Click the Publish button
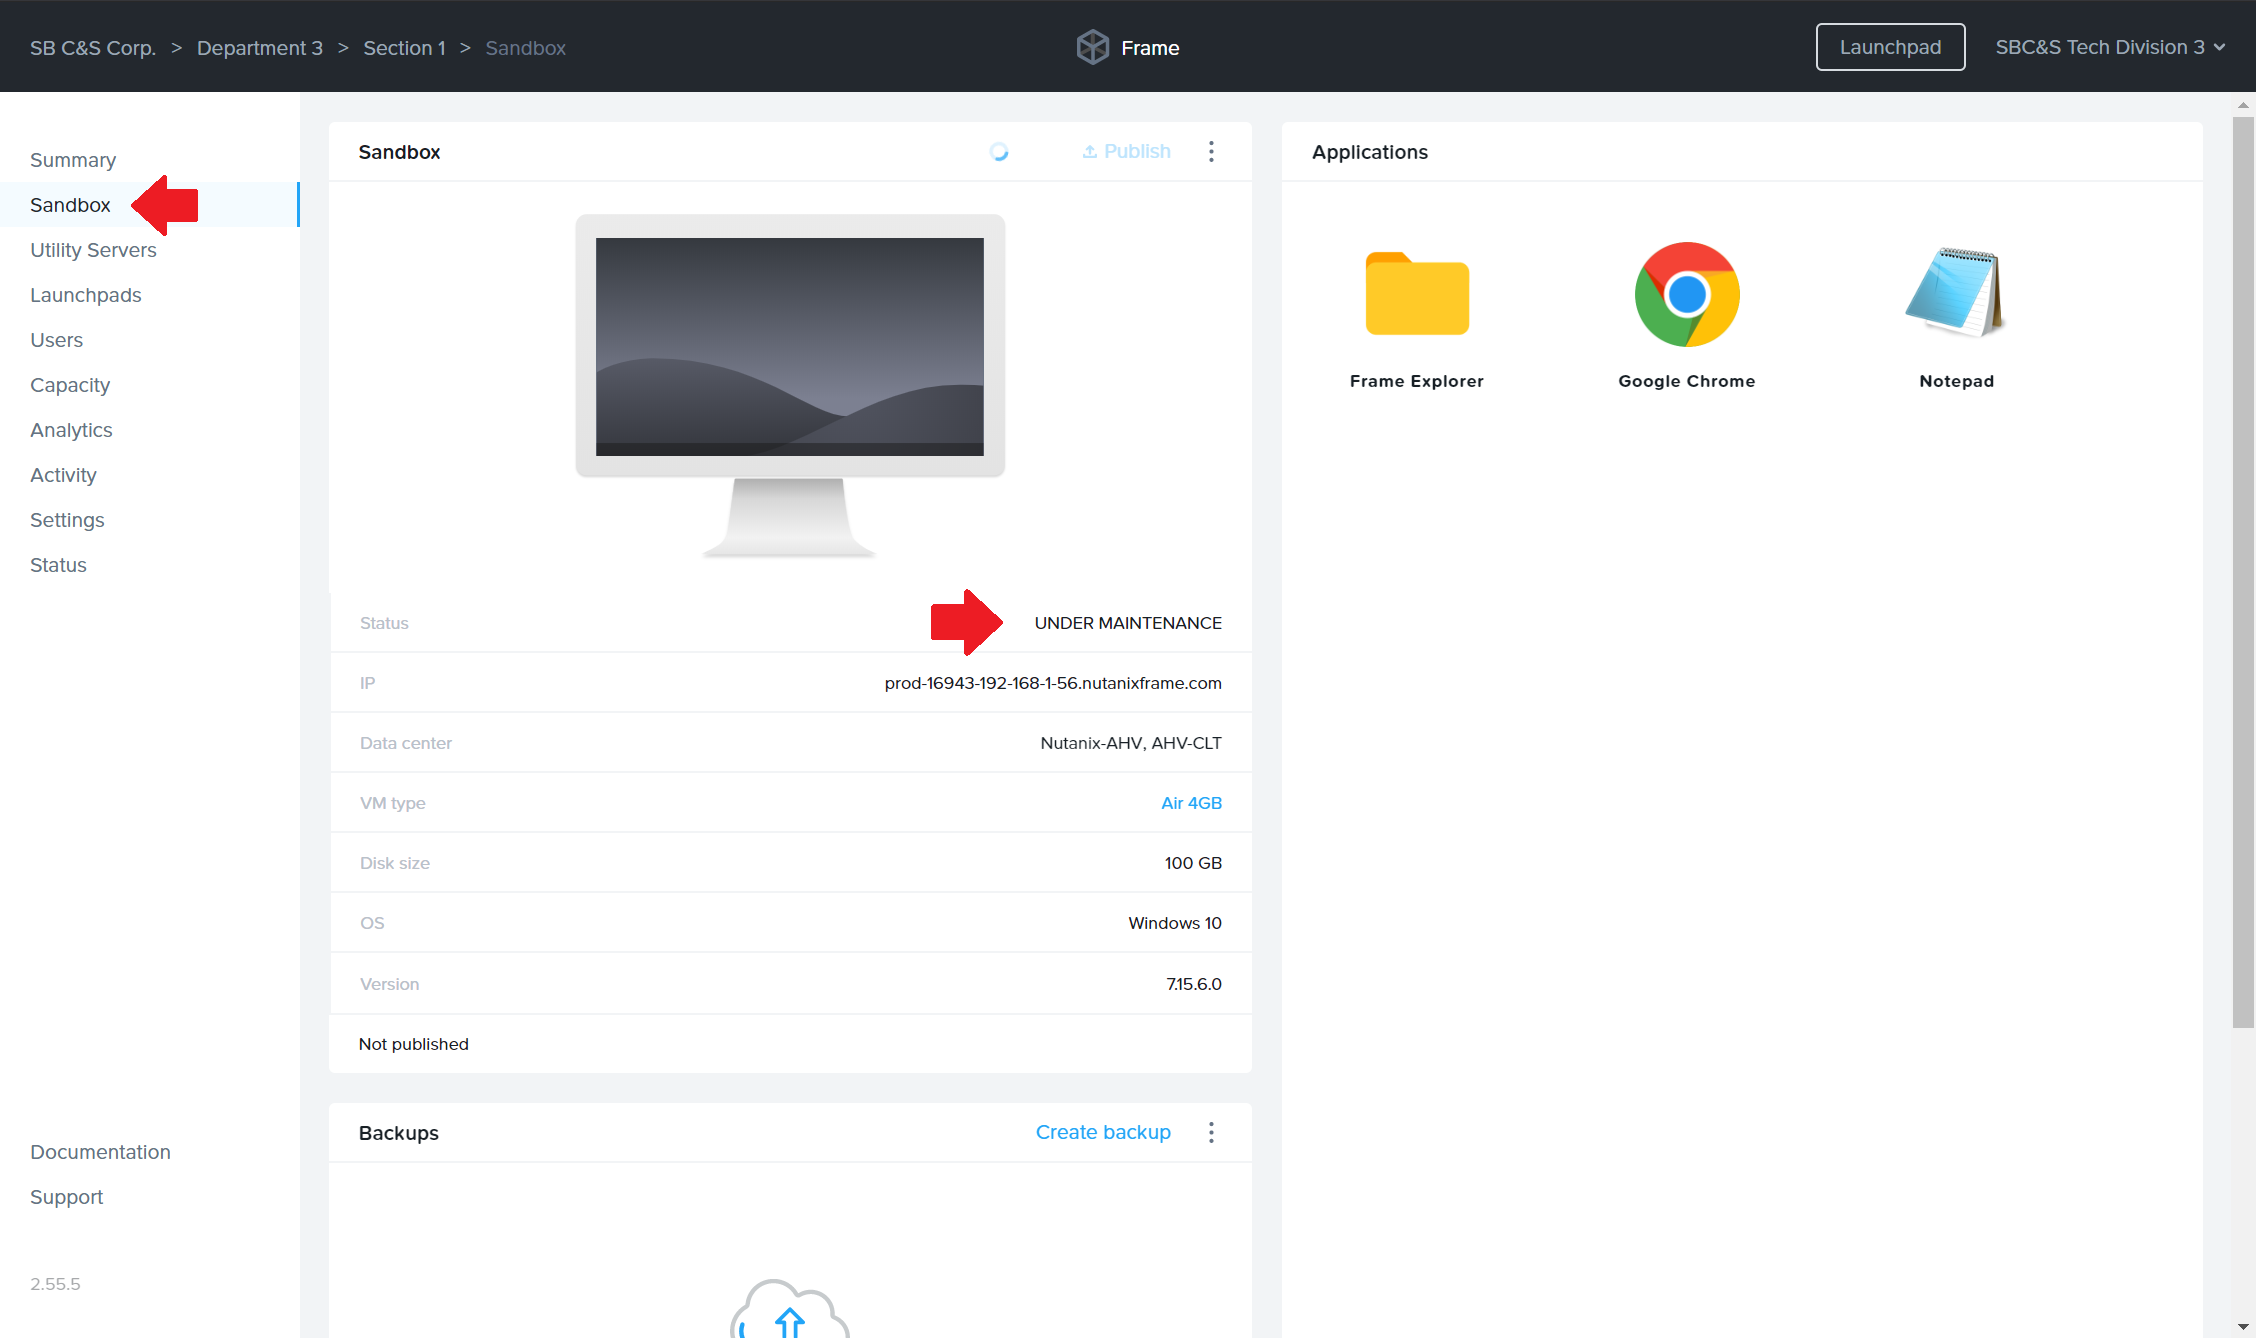This screenshot has height=1338, width=2256. pyautogui.click(x=1126, y=151)
